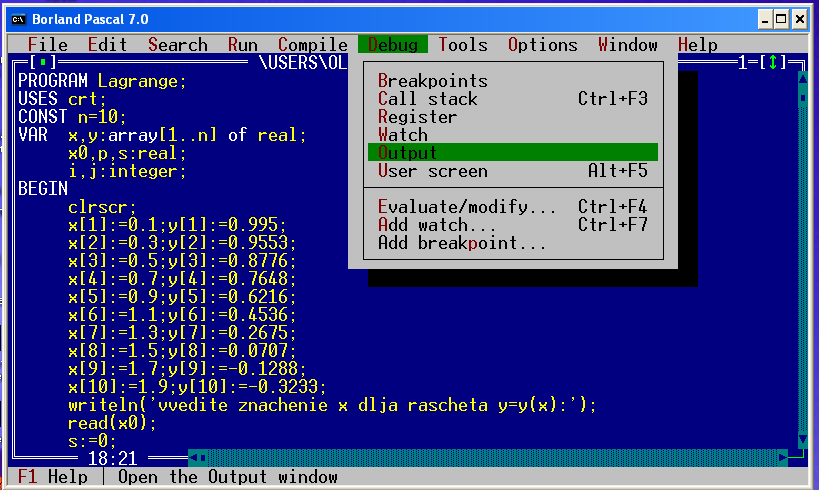Click the vertical scrollbar thumb marker
Viewport: 820px width, 494px height.
click(x=803, y=98)
